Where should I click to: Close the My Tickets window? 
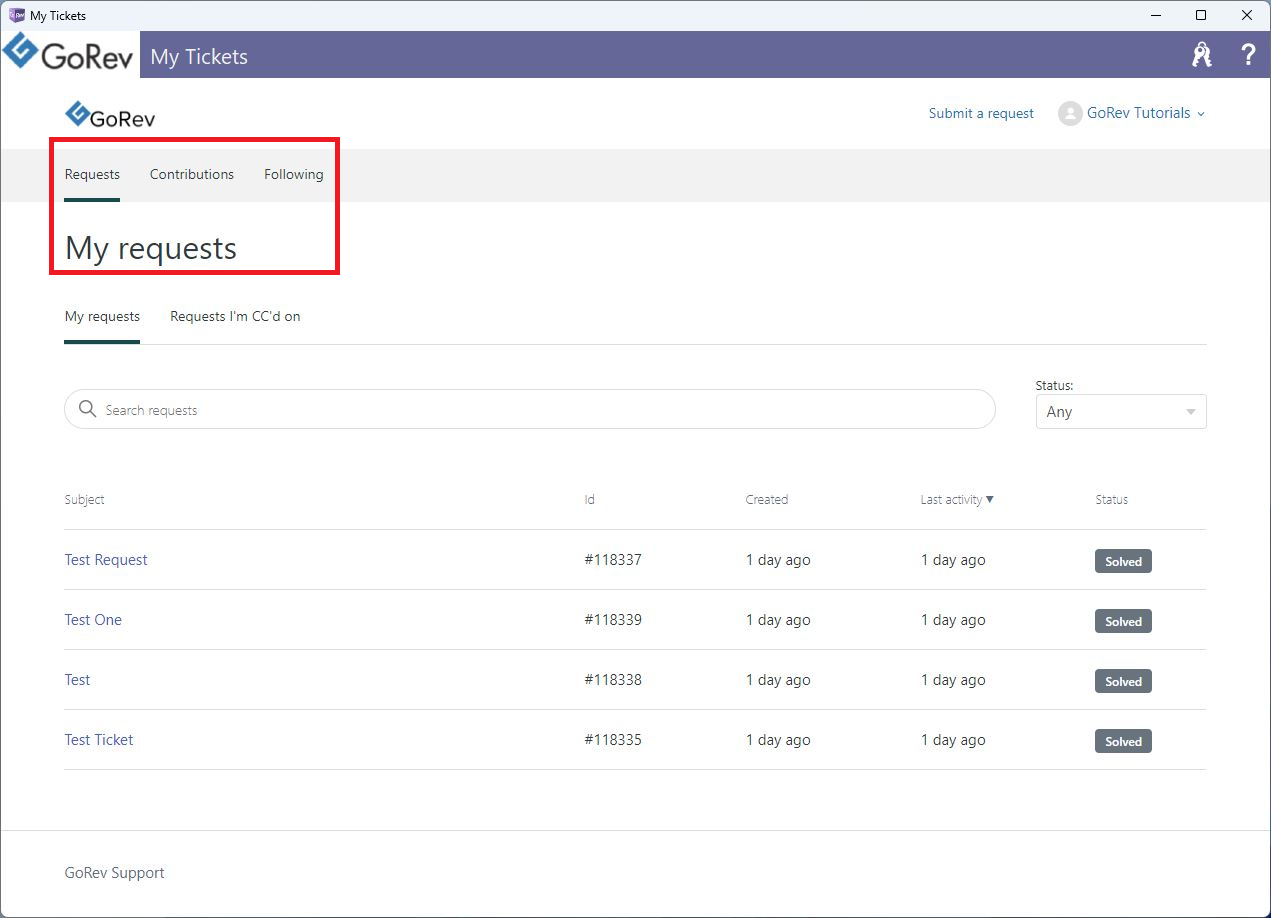(x=1247, y=15)
